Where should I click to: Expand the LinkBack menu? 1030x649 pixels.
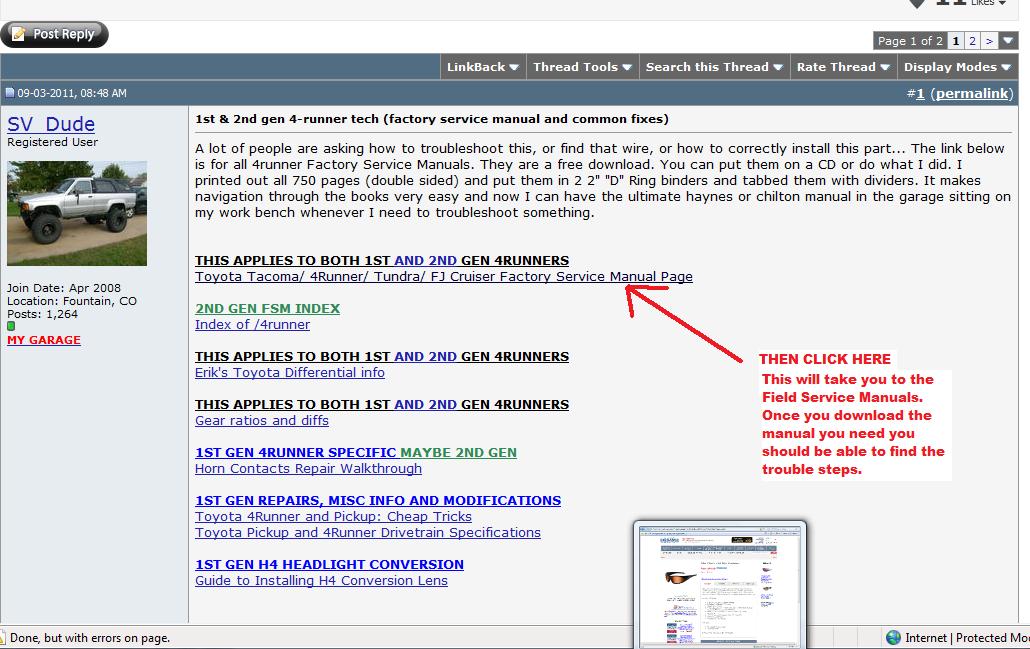click(483, 67)
